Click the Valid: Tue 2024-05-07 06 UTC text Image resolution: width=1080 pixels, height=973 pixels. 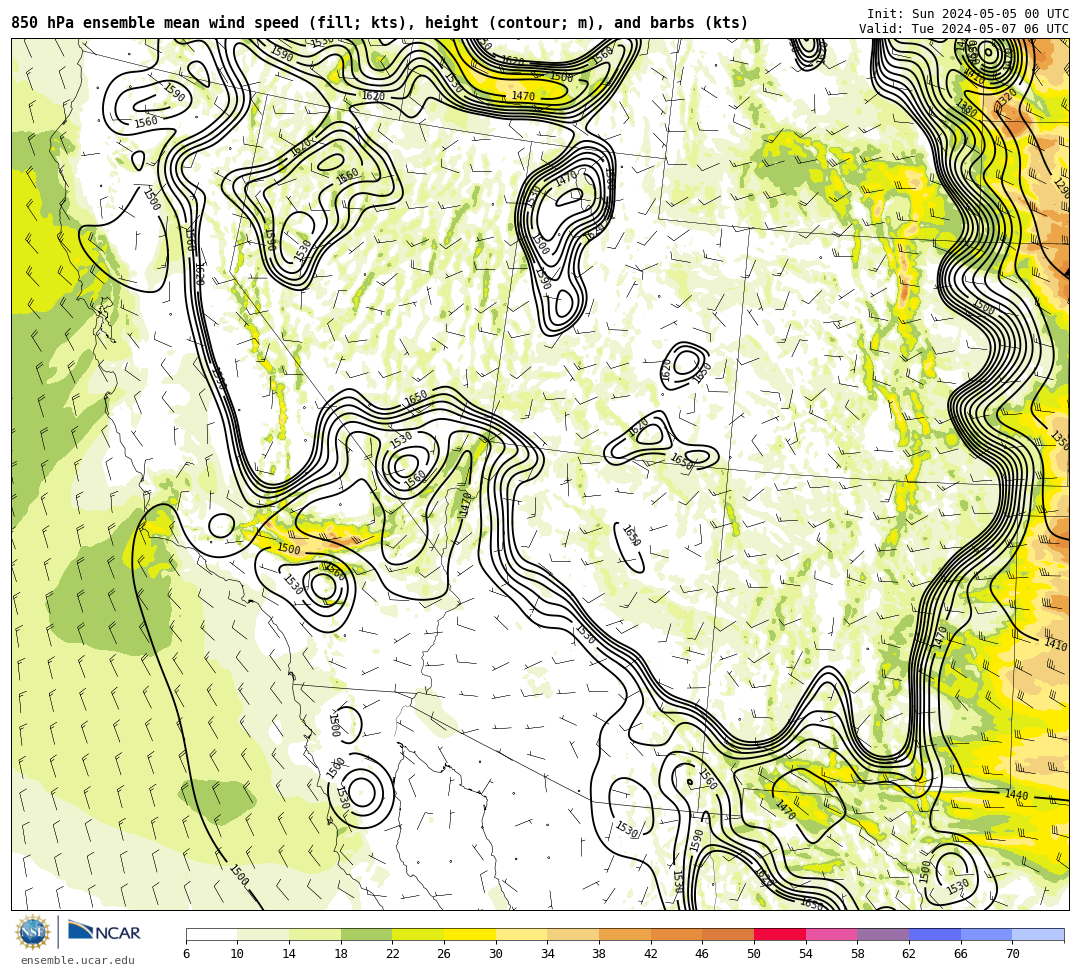pos(964,29)
